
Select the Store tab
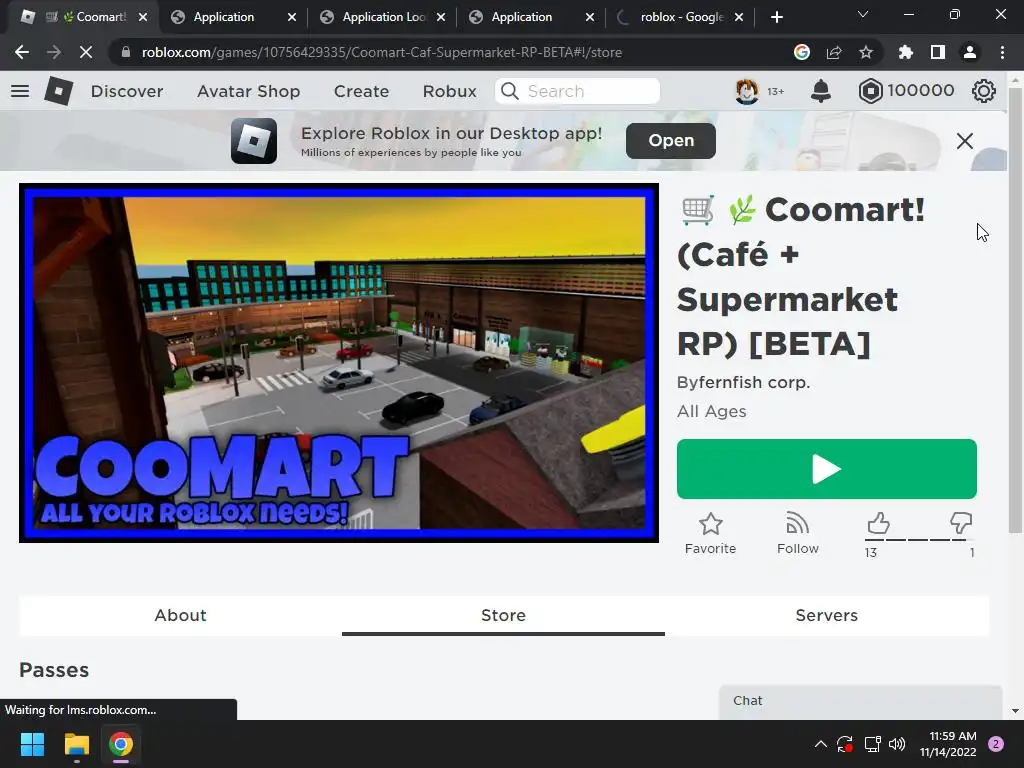pyautogui.click(x=504, y=615)
